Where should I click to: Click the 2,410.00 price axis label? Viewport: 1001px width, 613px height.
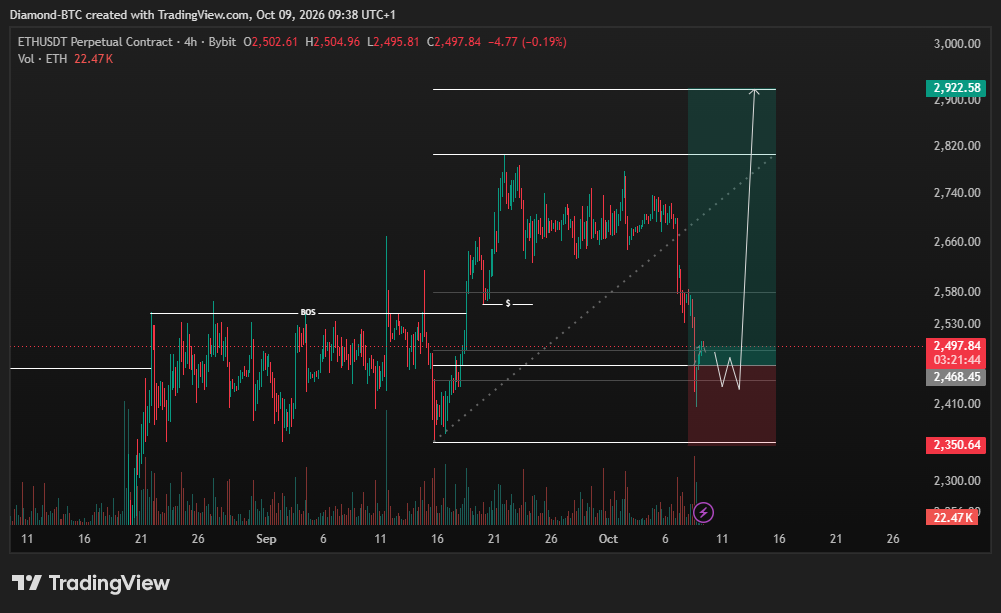click(957, 404)
